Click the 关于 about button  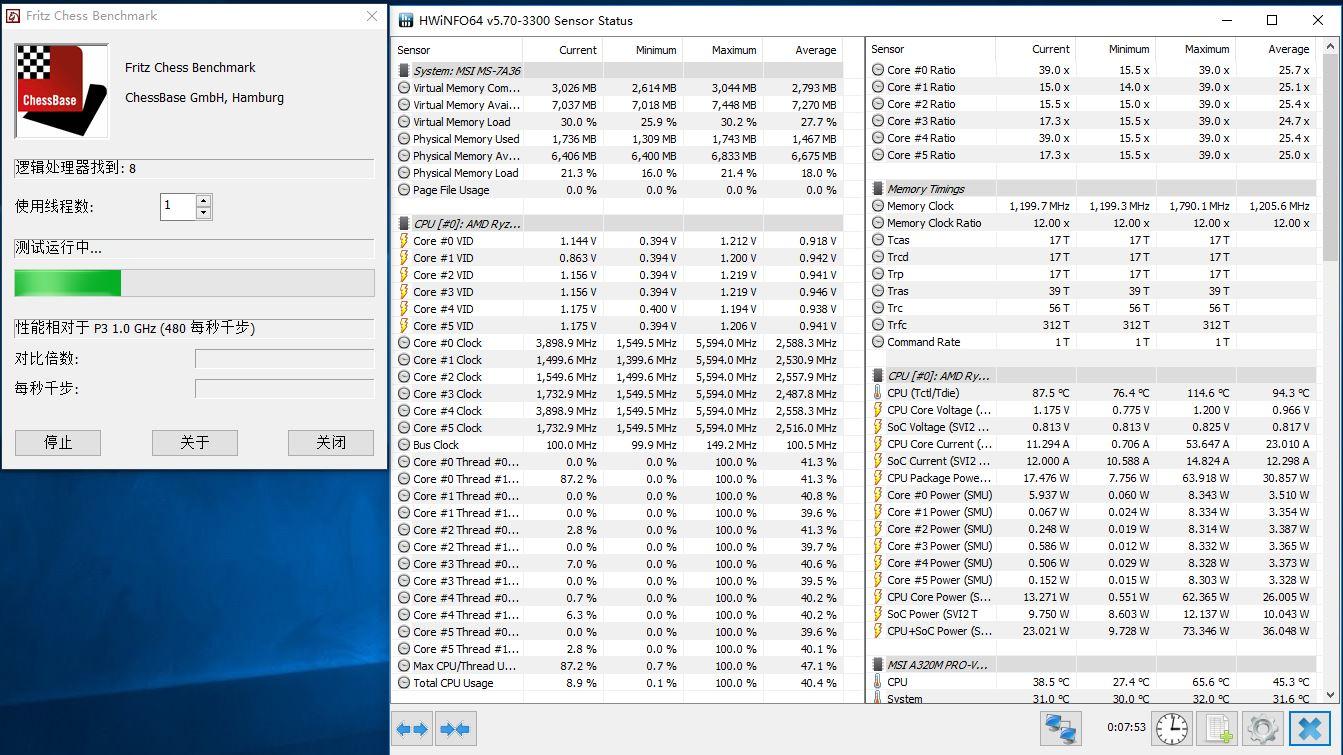(x=194, y=442)
